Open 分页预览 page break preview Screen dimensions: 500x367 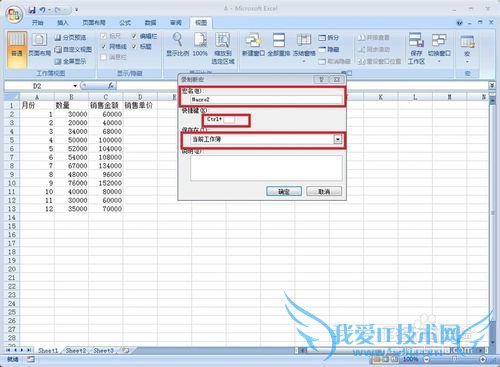point(70,37)
